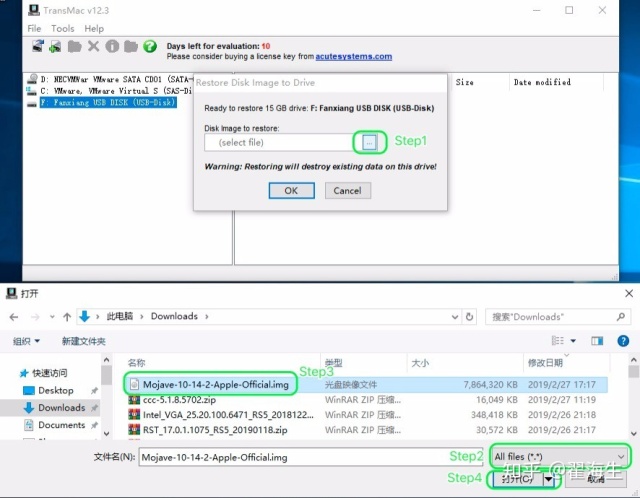This screenshot has height=498, width=640.
Task: Click the info toolbar icon
Action: [x=112, y=46]
